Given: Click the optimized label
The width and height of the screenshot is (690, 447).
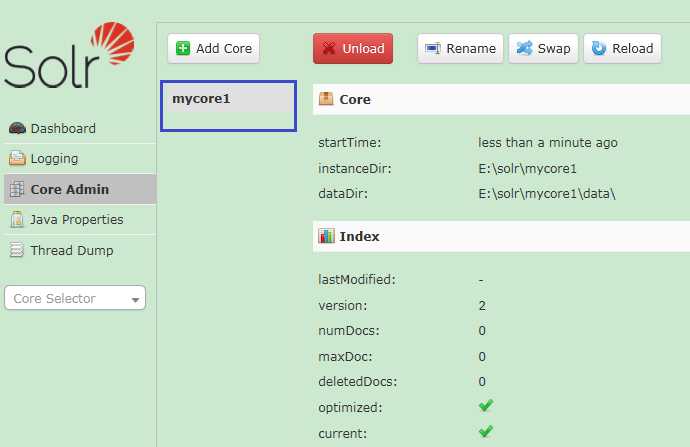Looking at the screenshot, I should (350, 408).
